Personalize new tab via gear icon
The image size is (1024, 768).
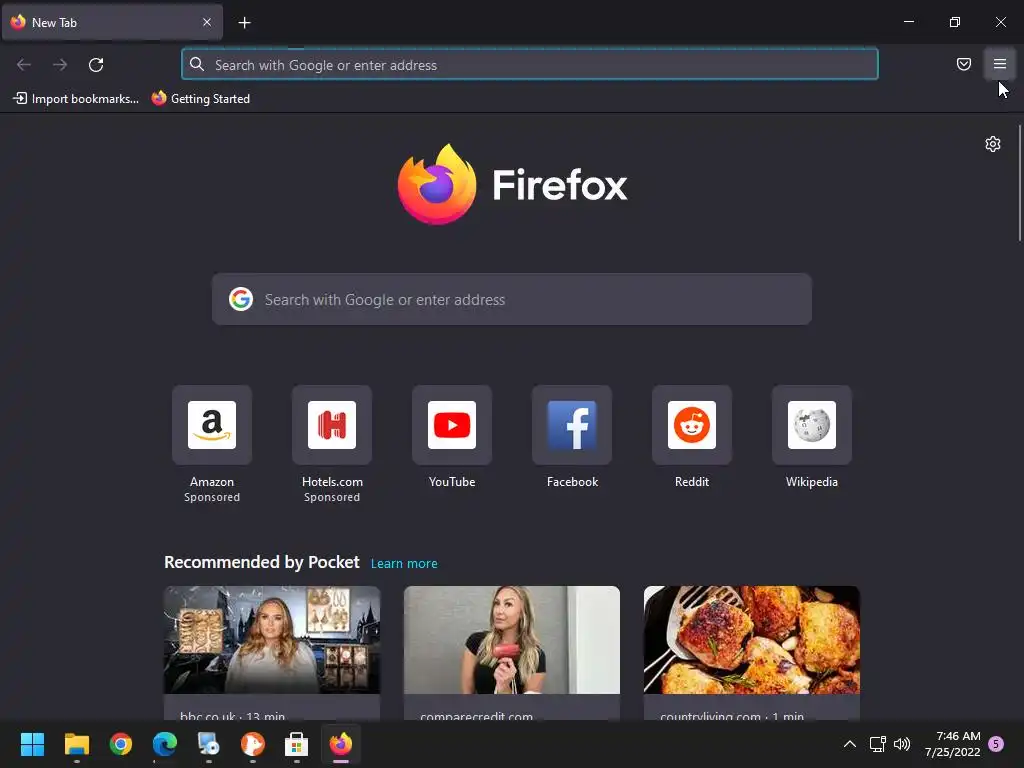993,144
